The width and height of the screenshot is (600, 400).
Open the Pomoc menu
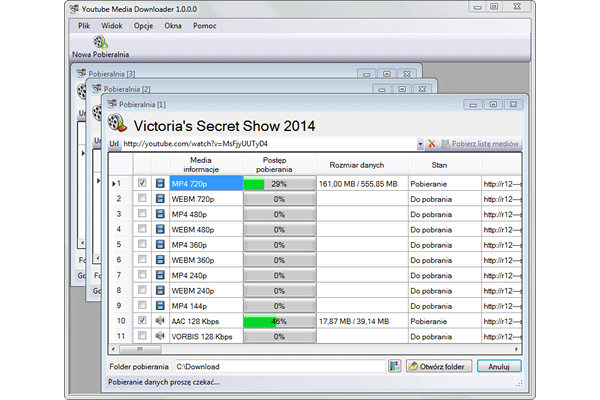205,26
